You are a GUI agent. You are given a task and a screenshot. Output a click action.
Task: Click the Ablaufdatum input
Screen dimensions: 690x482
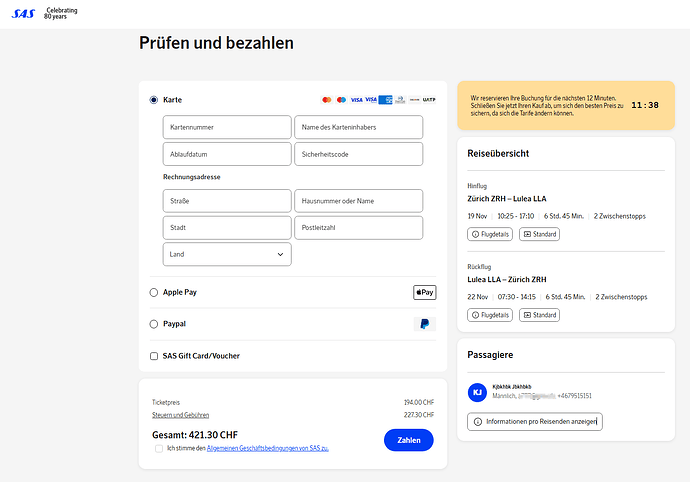pyautogui.click(x=227, y=154)
